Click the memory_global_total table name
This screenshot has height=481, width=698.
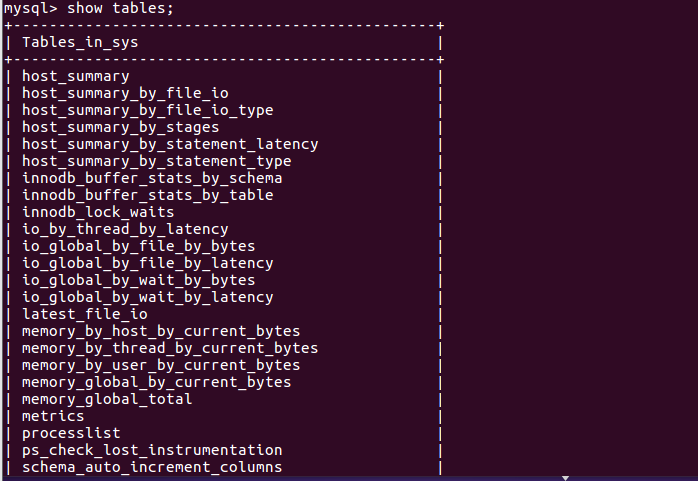click(x=107, y=399)
